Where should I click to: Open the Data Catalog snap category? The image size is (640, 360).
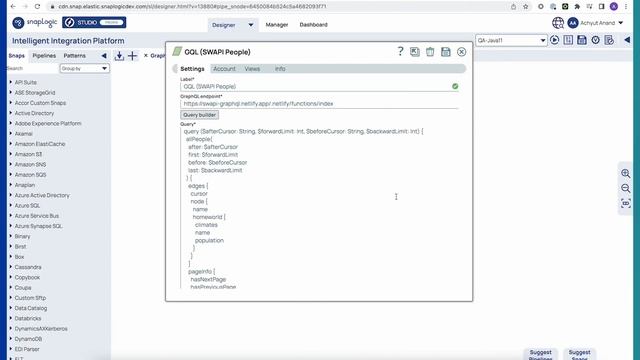pos(31,308)
